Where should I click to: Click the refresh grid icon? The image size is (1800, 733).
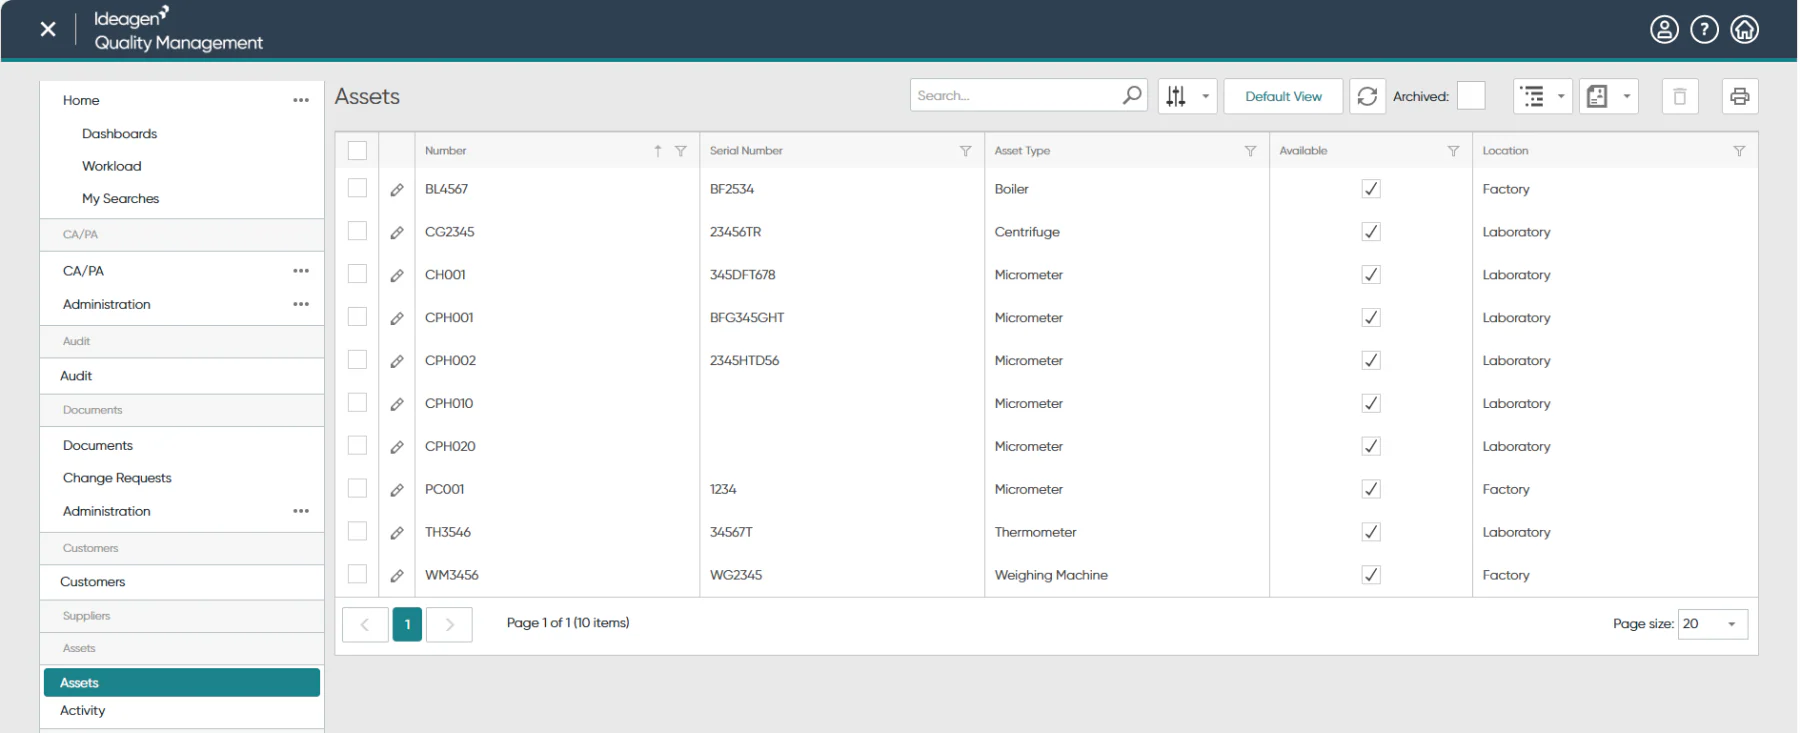tap(1367, 96)
